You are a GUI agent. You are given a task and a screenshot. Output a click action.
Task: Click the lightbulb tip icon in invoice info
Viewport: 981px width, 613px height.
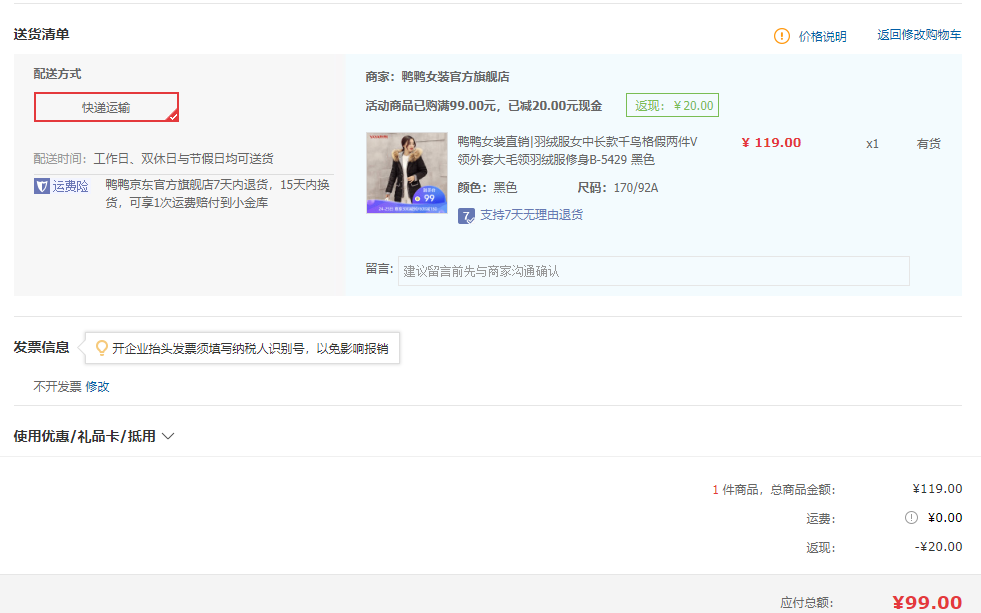pyautogui.click(x=101, y=348)
